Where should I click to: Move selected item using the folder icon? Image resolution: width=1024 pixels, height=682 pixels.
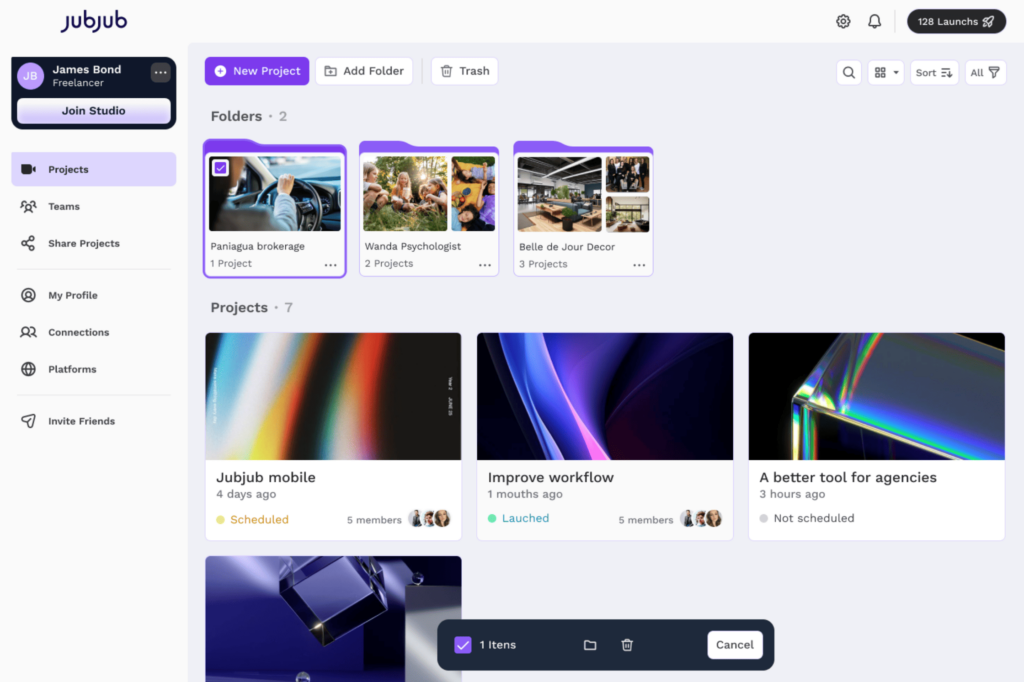coord(590,645)
